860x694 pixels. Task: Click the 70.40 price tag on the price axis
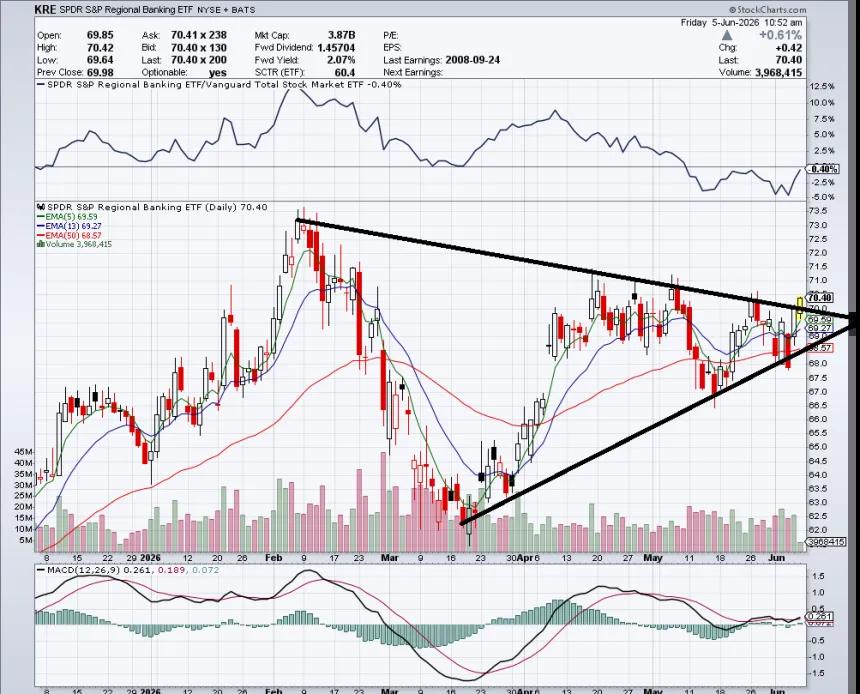[x=820, y=297]
